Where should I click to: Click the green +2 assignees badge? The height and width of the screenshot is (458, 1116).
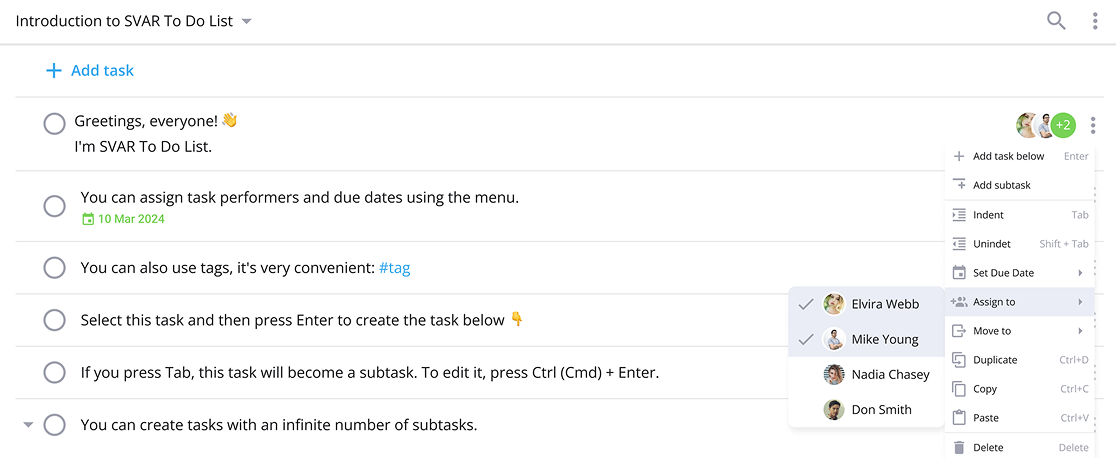click(x=1063, y=125)
